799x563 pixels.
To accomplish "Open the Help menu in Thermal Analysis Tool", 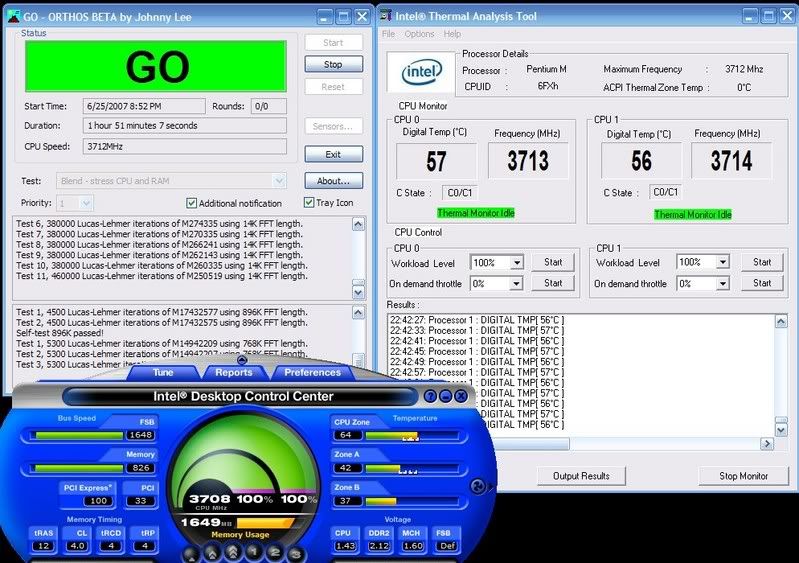I will click(452, 34).
